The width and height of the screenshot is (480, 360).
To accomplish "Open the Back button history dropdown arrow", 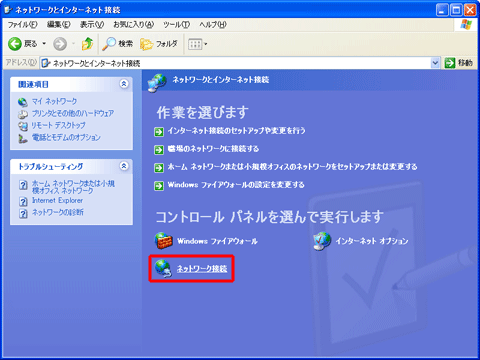I will [44, 44].
